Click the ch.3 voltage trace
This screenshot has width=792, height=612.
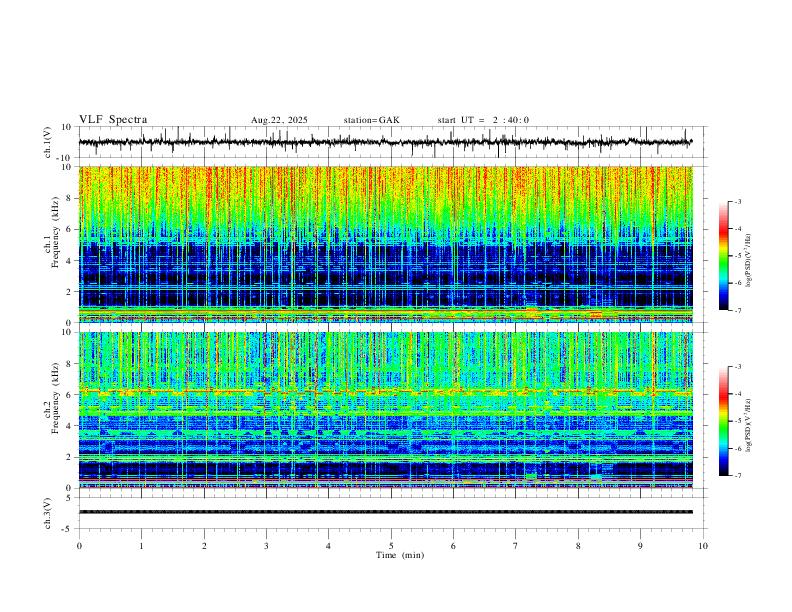385,512
